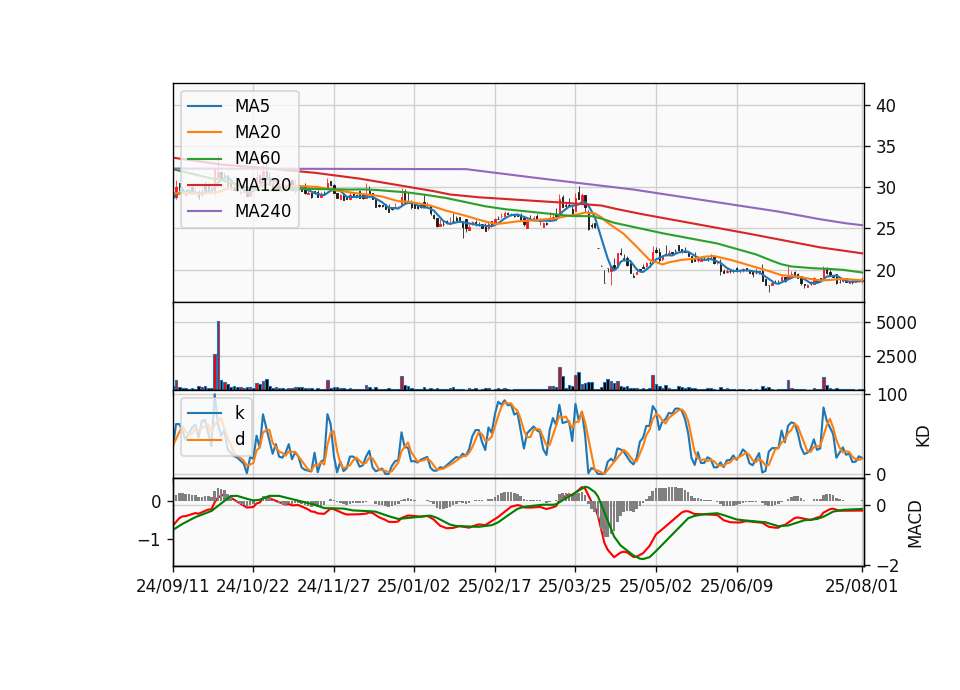Image resolution: width=960 pixels, height=690 pixels.
Task: Click the 25/06/09 date axis label
Action: click(x=737, y=586)
